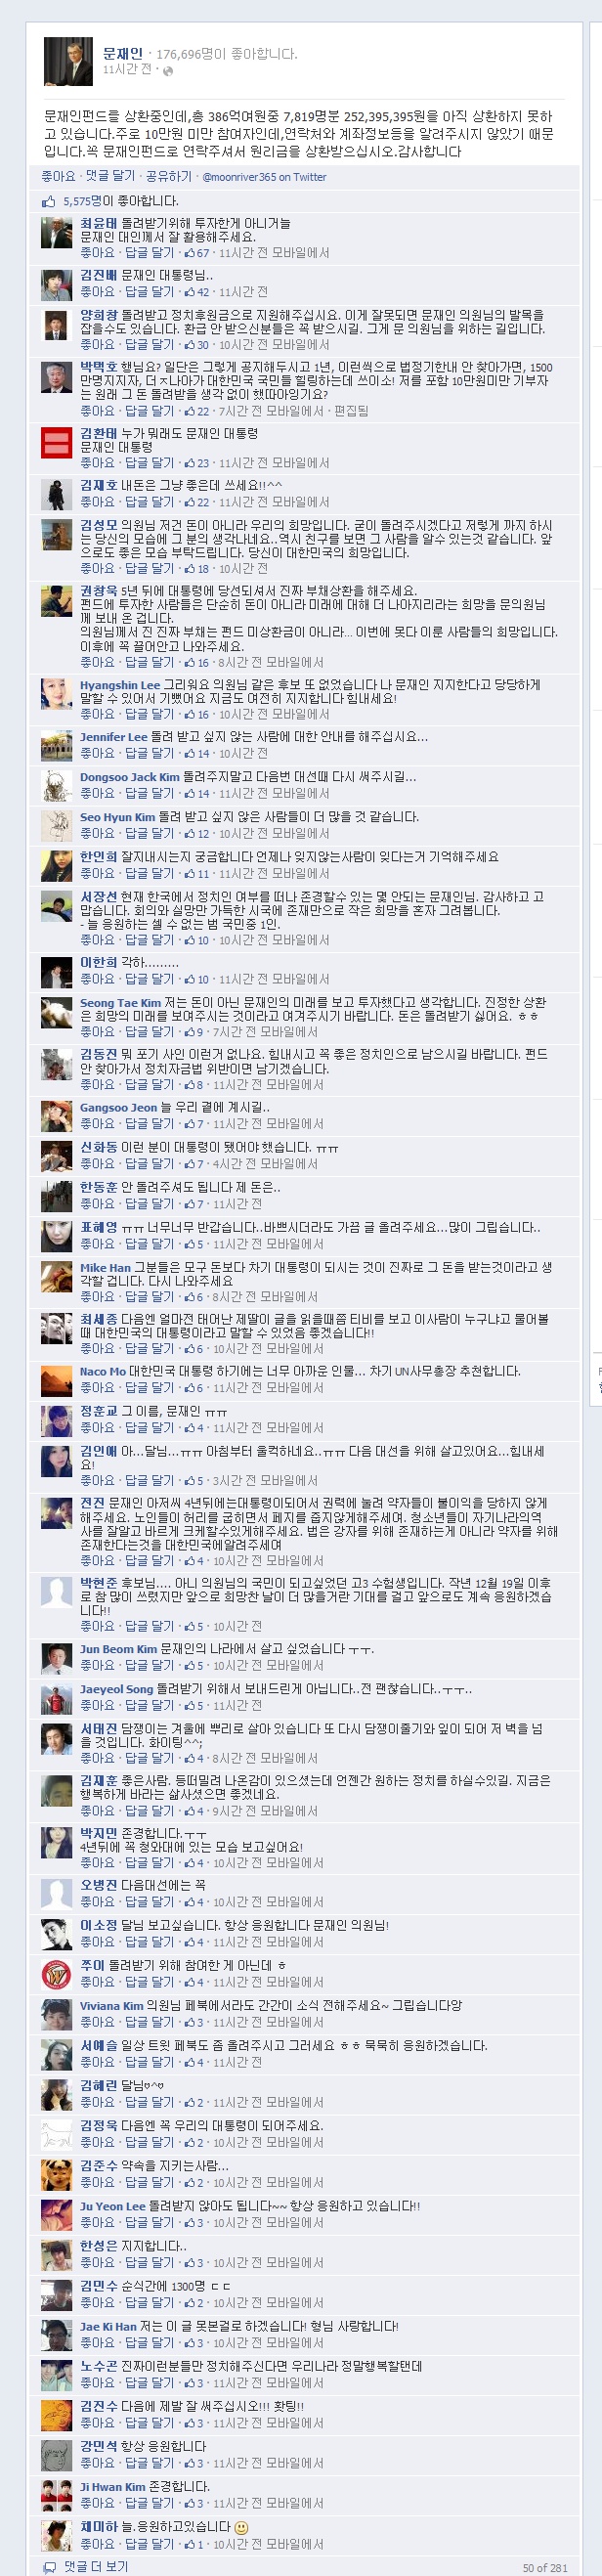Screen dimensions: 602x2576
Task: Open 문재인's profile picture at the top
Action: pos(68,62)
